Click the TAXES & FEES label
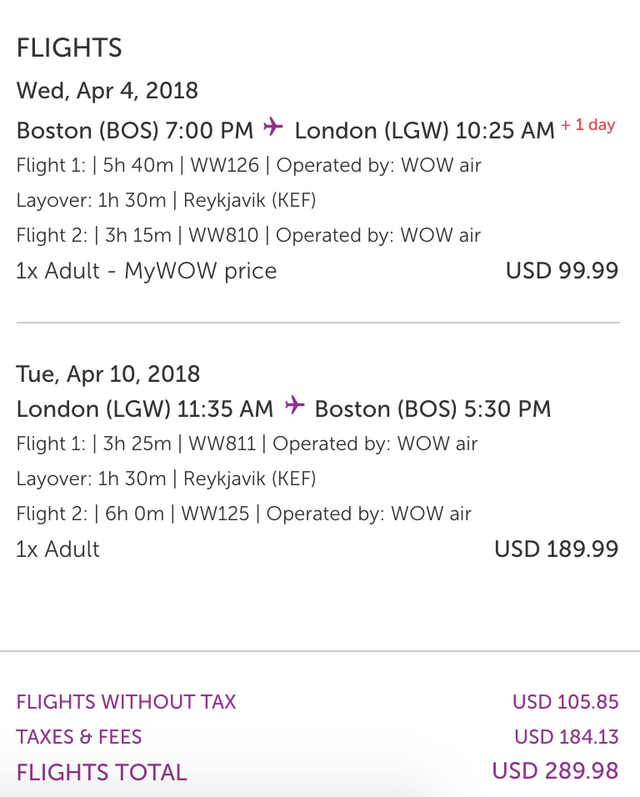The width and height of the screenshot is (640, 797). pyautogui.click(x=79, y=737)
